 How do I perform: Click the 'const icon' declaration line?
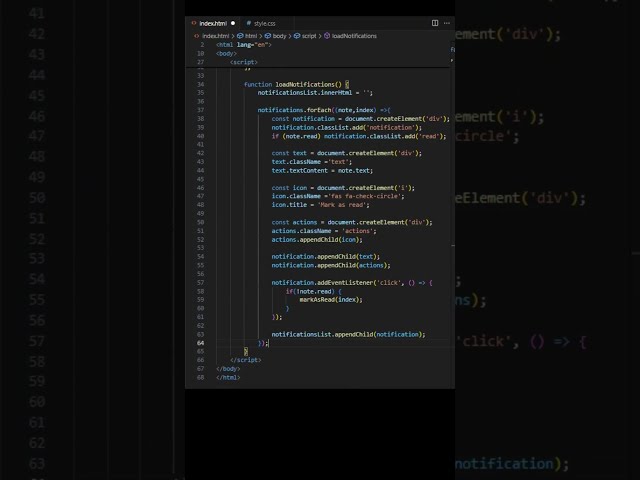click(x=343, y=188)
